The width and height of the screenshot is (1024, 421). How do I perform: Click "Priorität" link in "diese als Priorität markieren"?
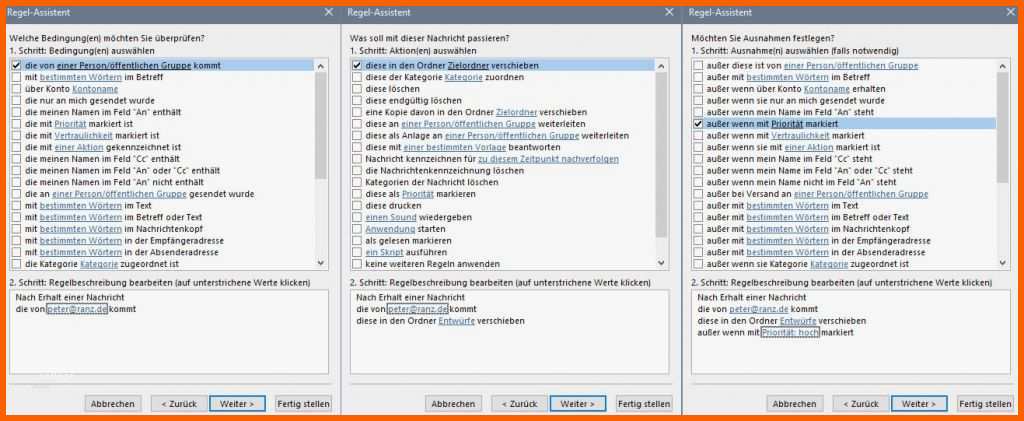coord(418,194)
